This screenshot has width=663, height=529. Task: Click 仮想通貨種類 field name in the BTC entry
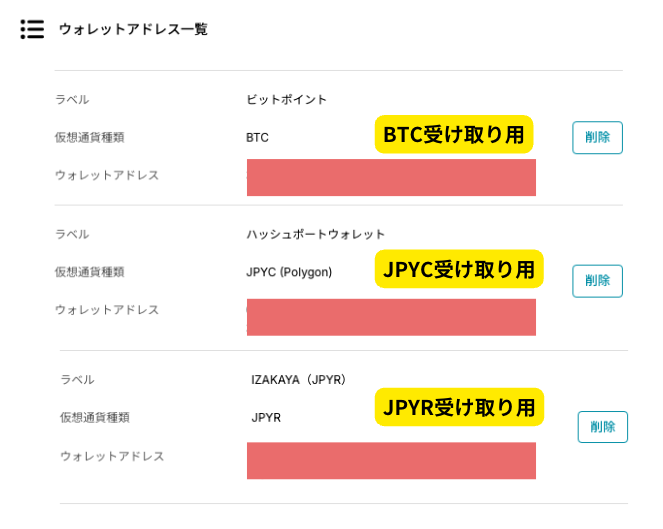click(90, 138)
